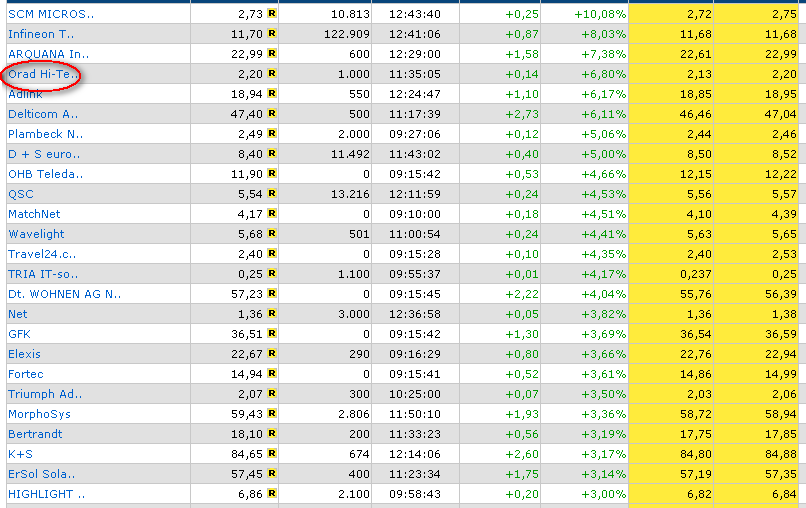
Task: Open the Plambeck N.. stock link
Action: (45, 134)
